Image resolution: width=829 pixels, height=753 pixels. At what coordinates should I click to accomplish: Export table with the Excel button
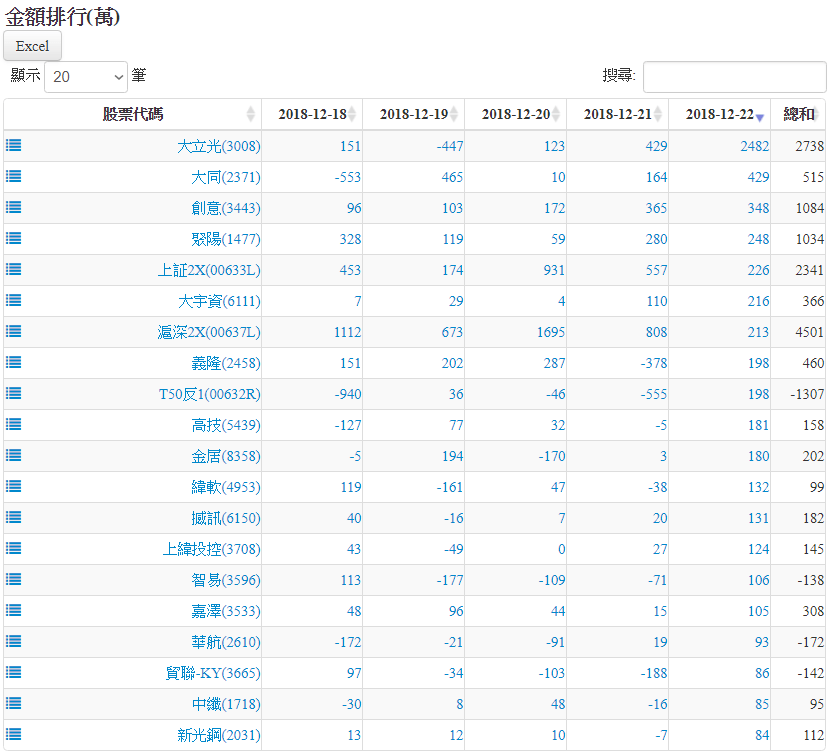tap(33, 46)
